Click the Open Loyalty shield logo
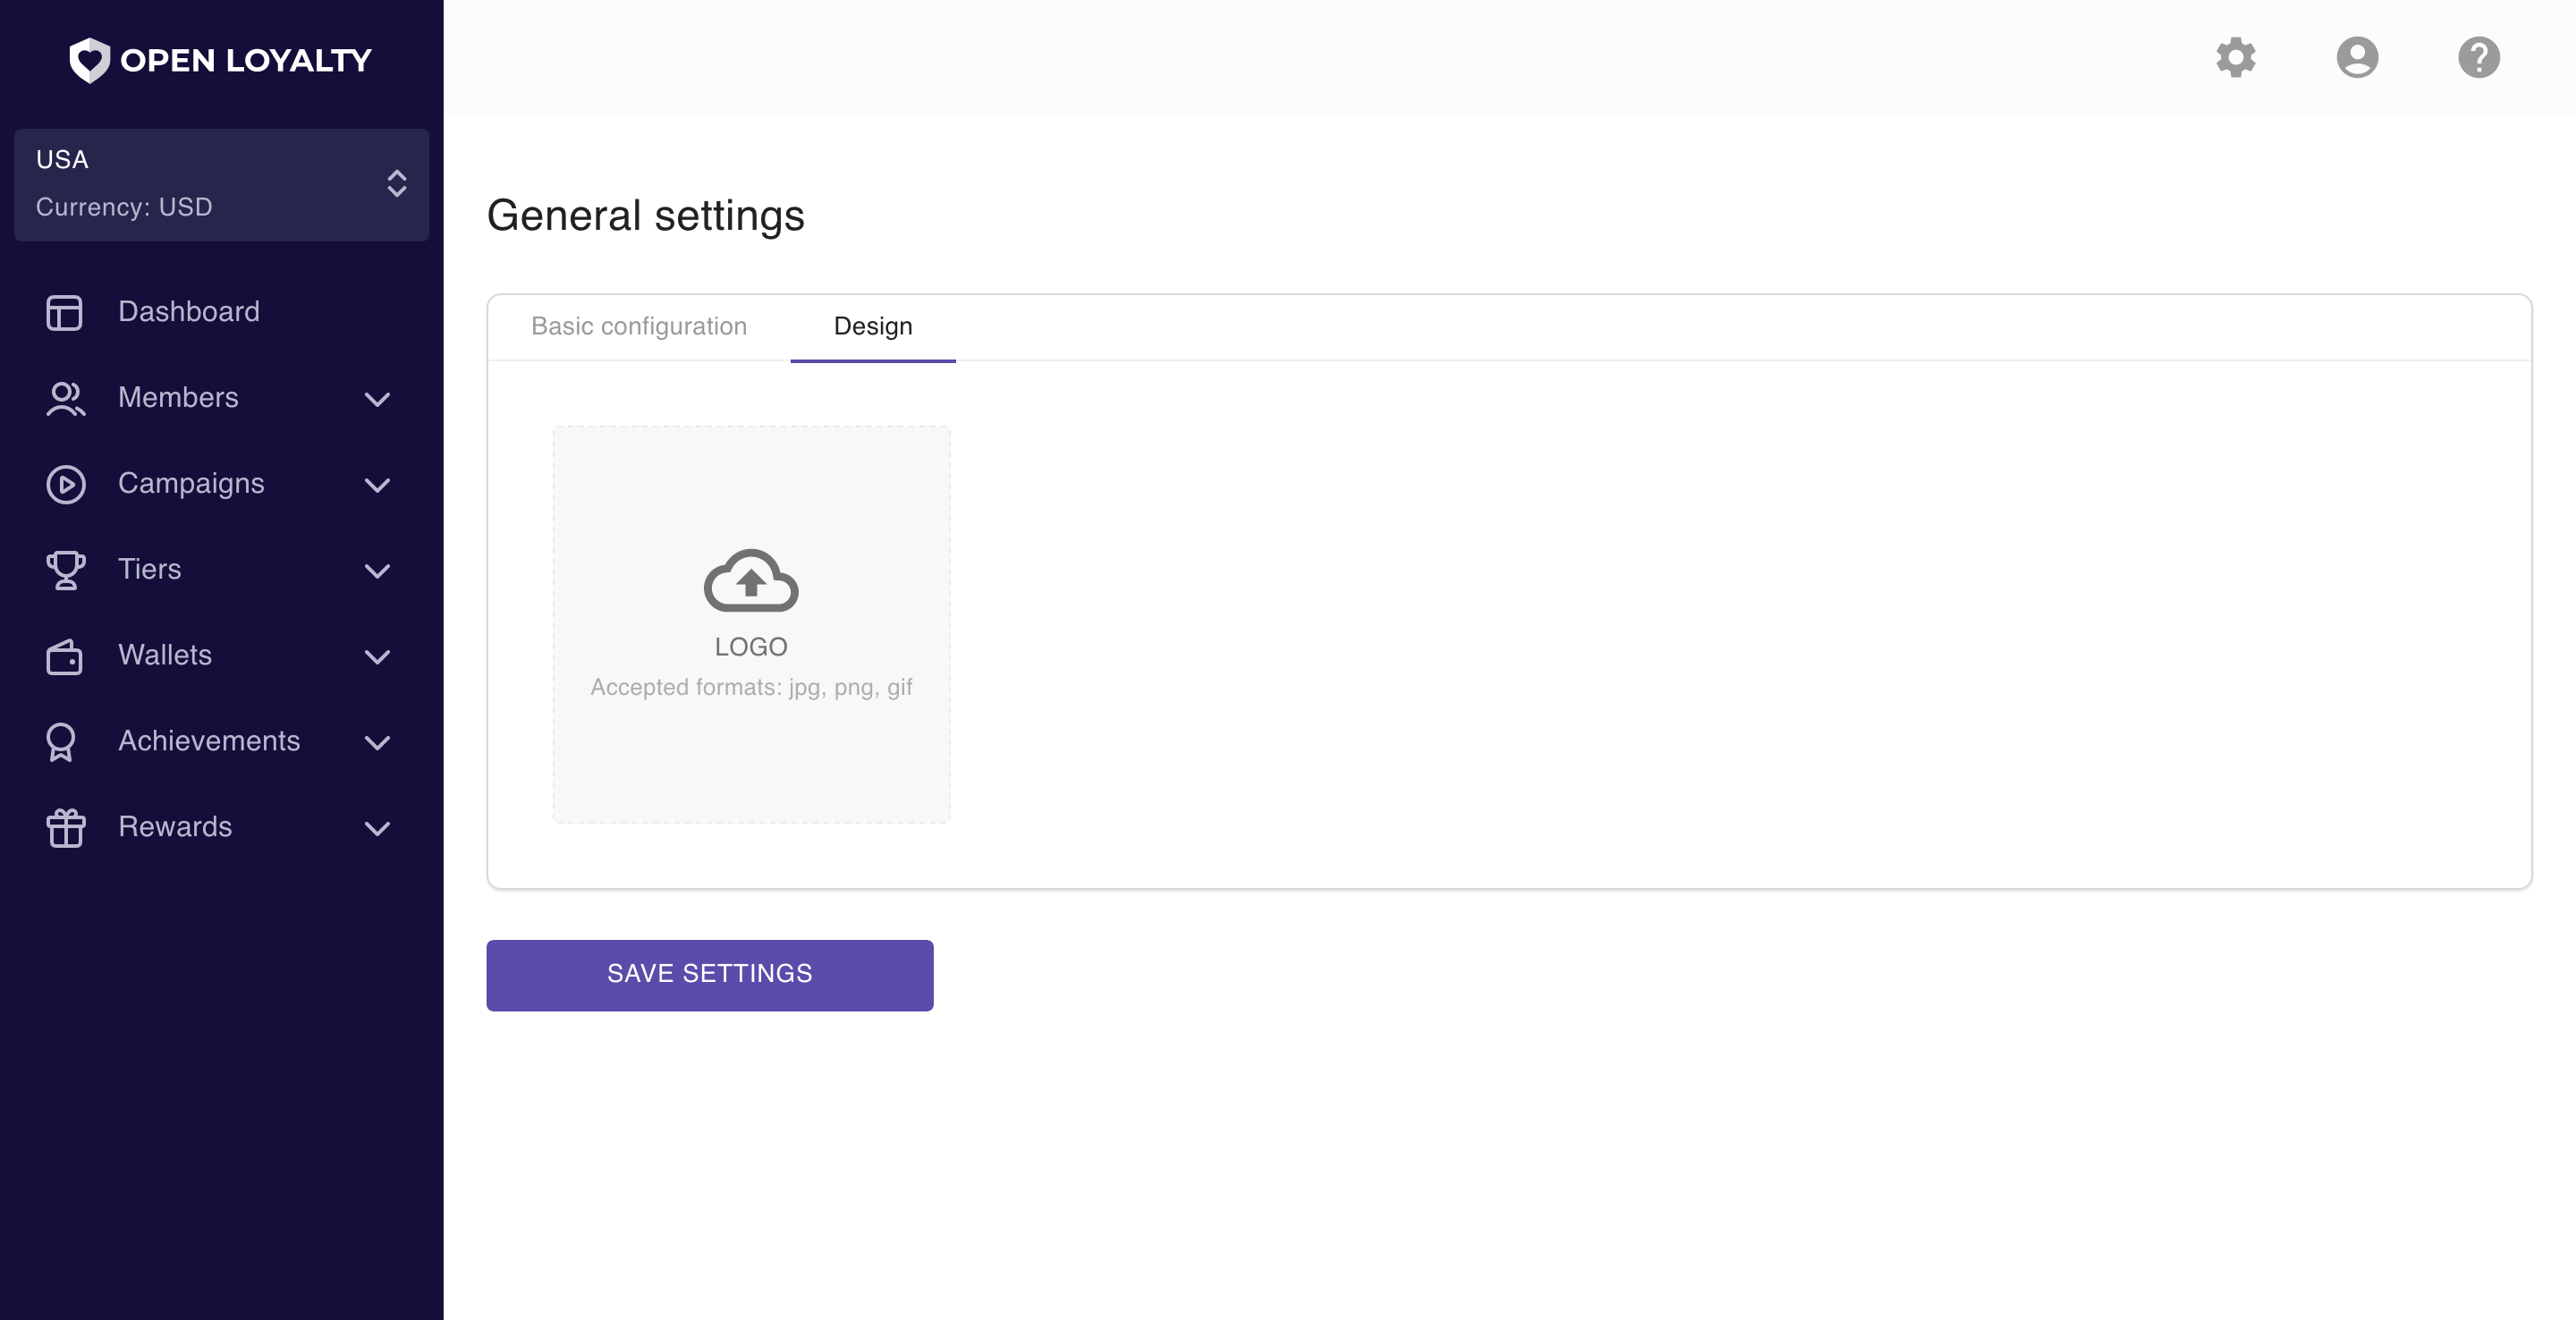This screenshot has height=1320, width=2576. [89, 60]
